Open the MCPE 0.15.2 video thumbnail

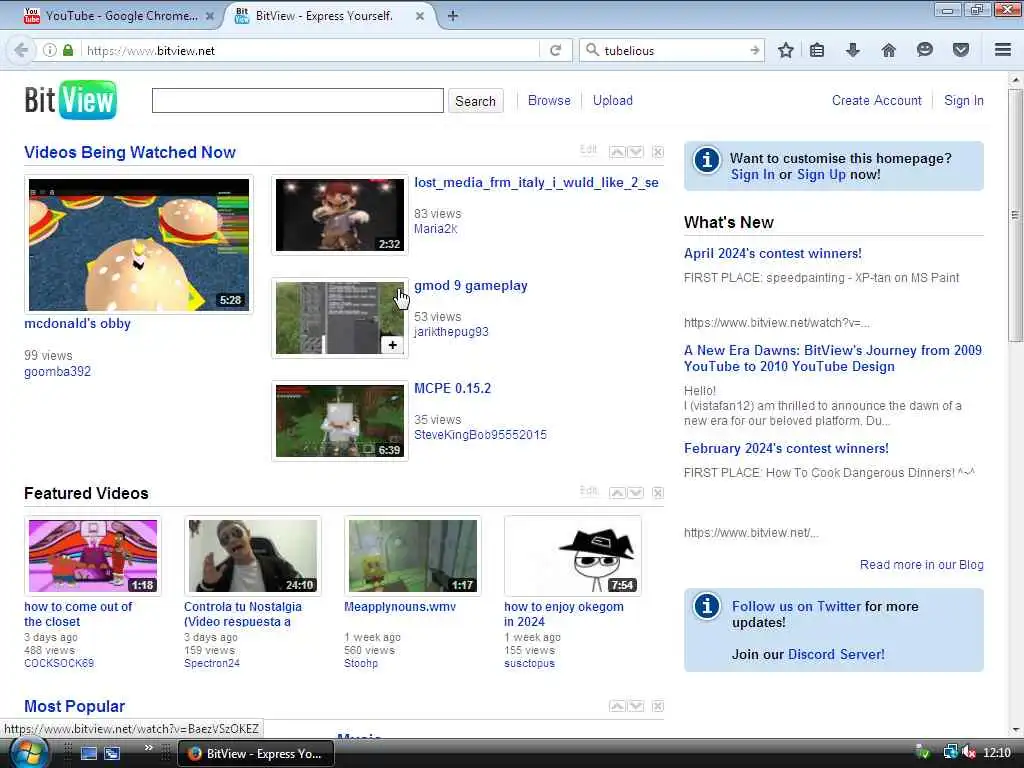click(x=340, y=421)
